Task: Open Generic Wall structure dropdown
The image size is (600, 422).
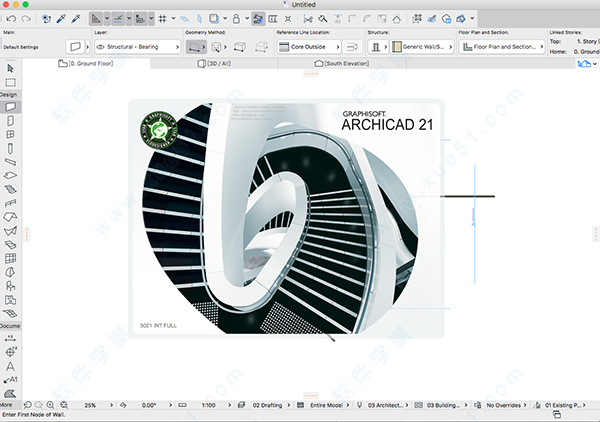Action: click(x=422, y=47)
